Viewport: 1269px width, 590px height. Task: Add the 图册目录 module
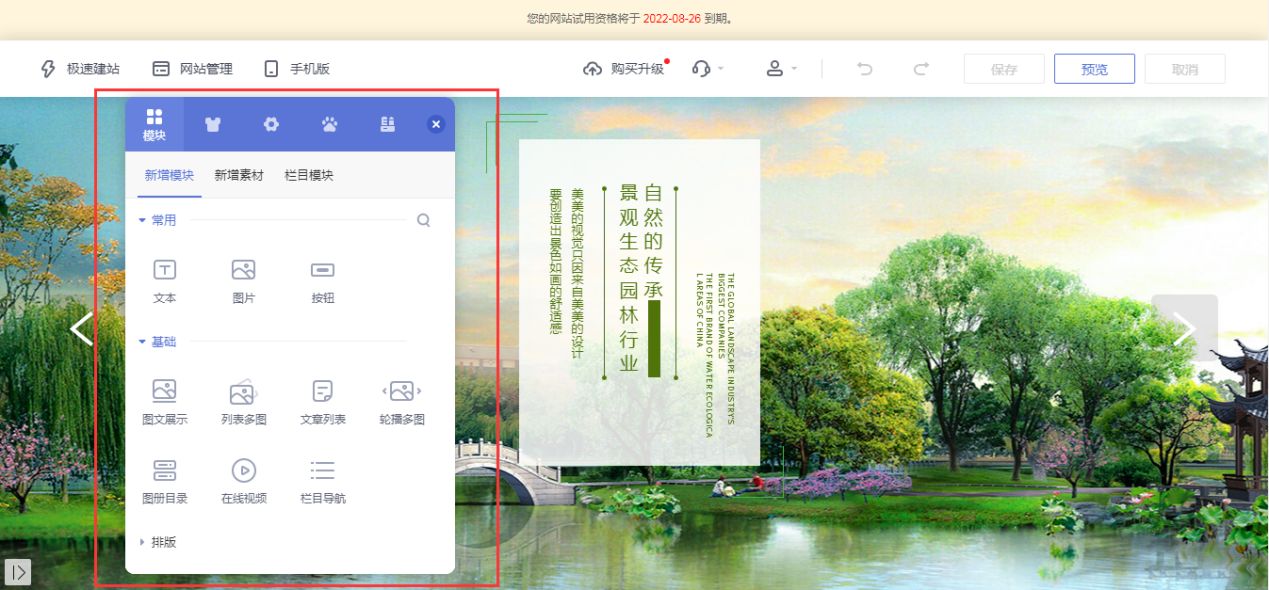tap(165, 481)
